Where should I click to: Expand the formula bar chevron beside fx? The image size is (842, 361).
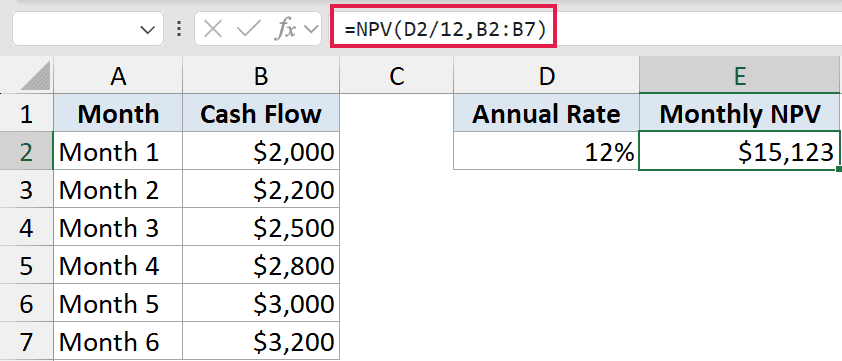[x=311, y=30]
